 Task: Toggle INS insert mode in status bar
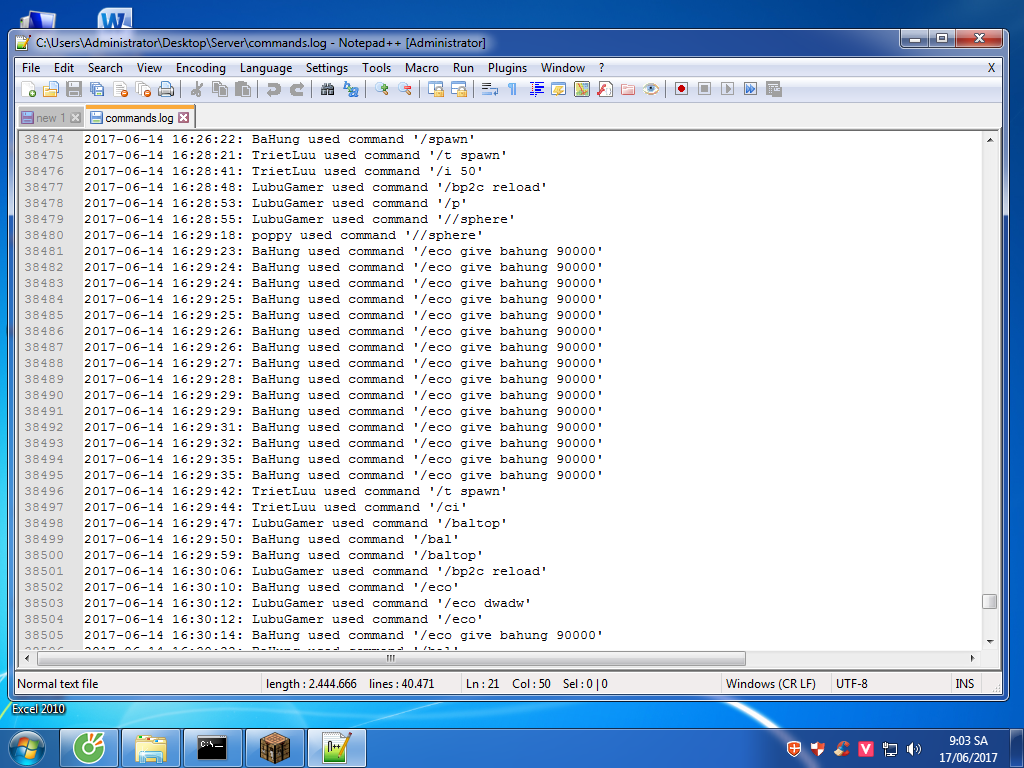[x=965, y=684]
